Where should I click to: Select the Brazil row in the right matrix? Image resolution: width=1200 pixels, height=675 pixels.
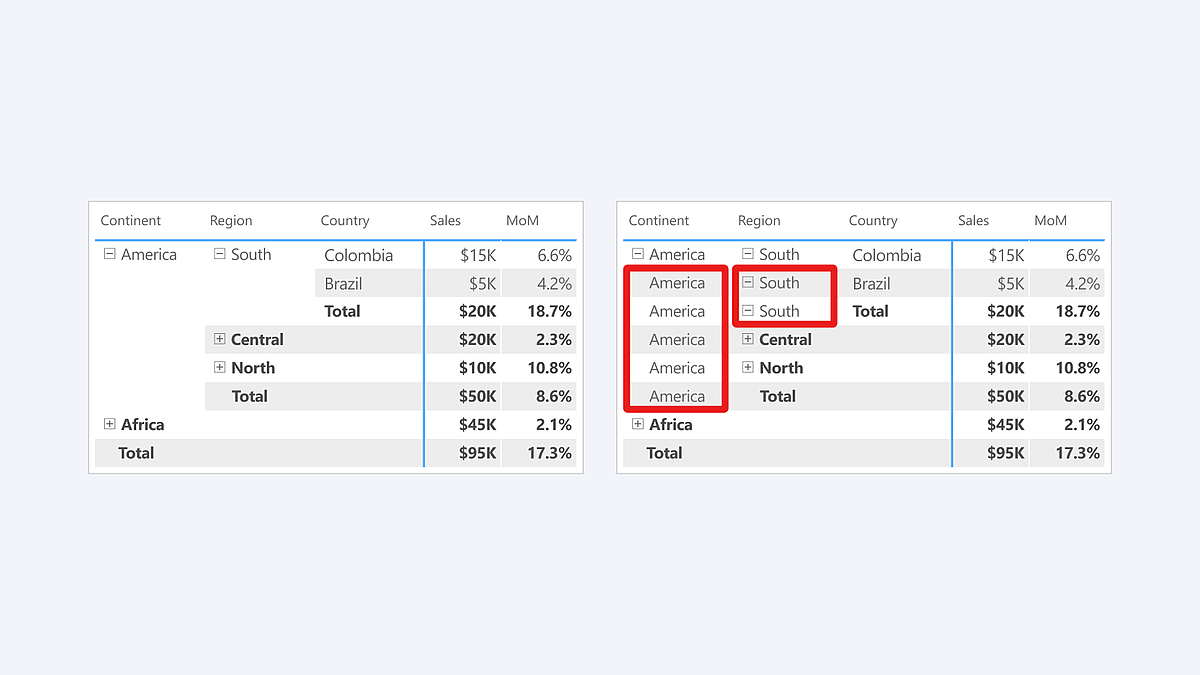[870, 283]
